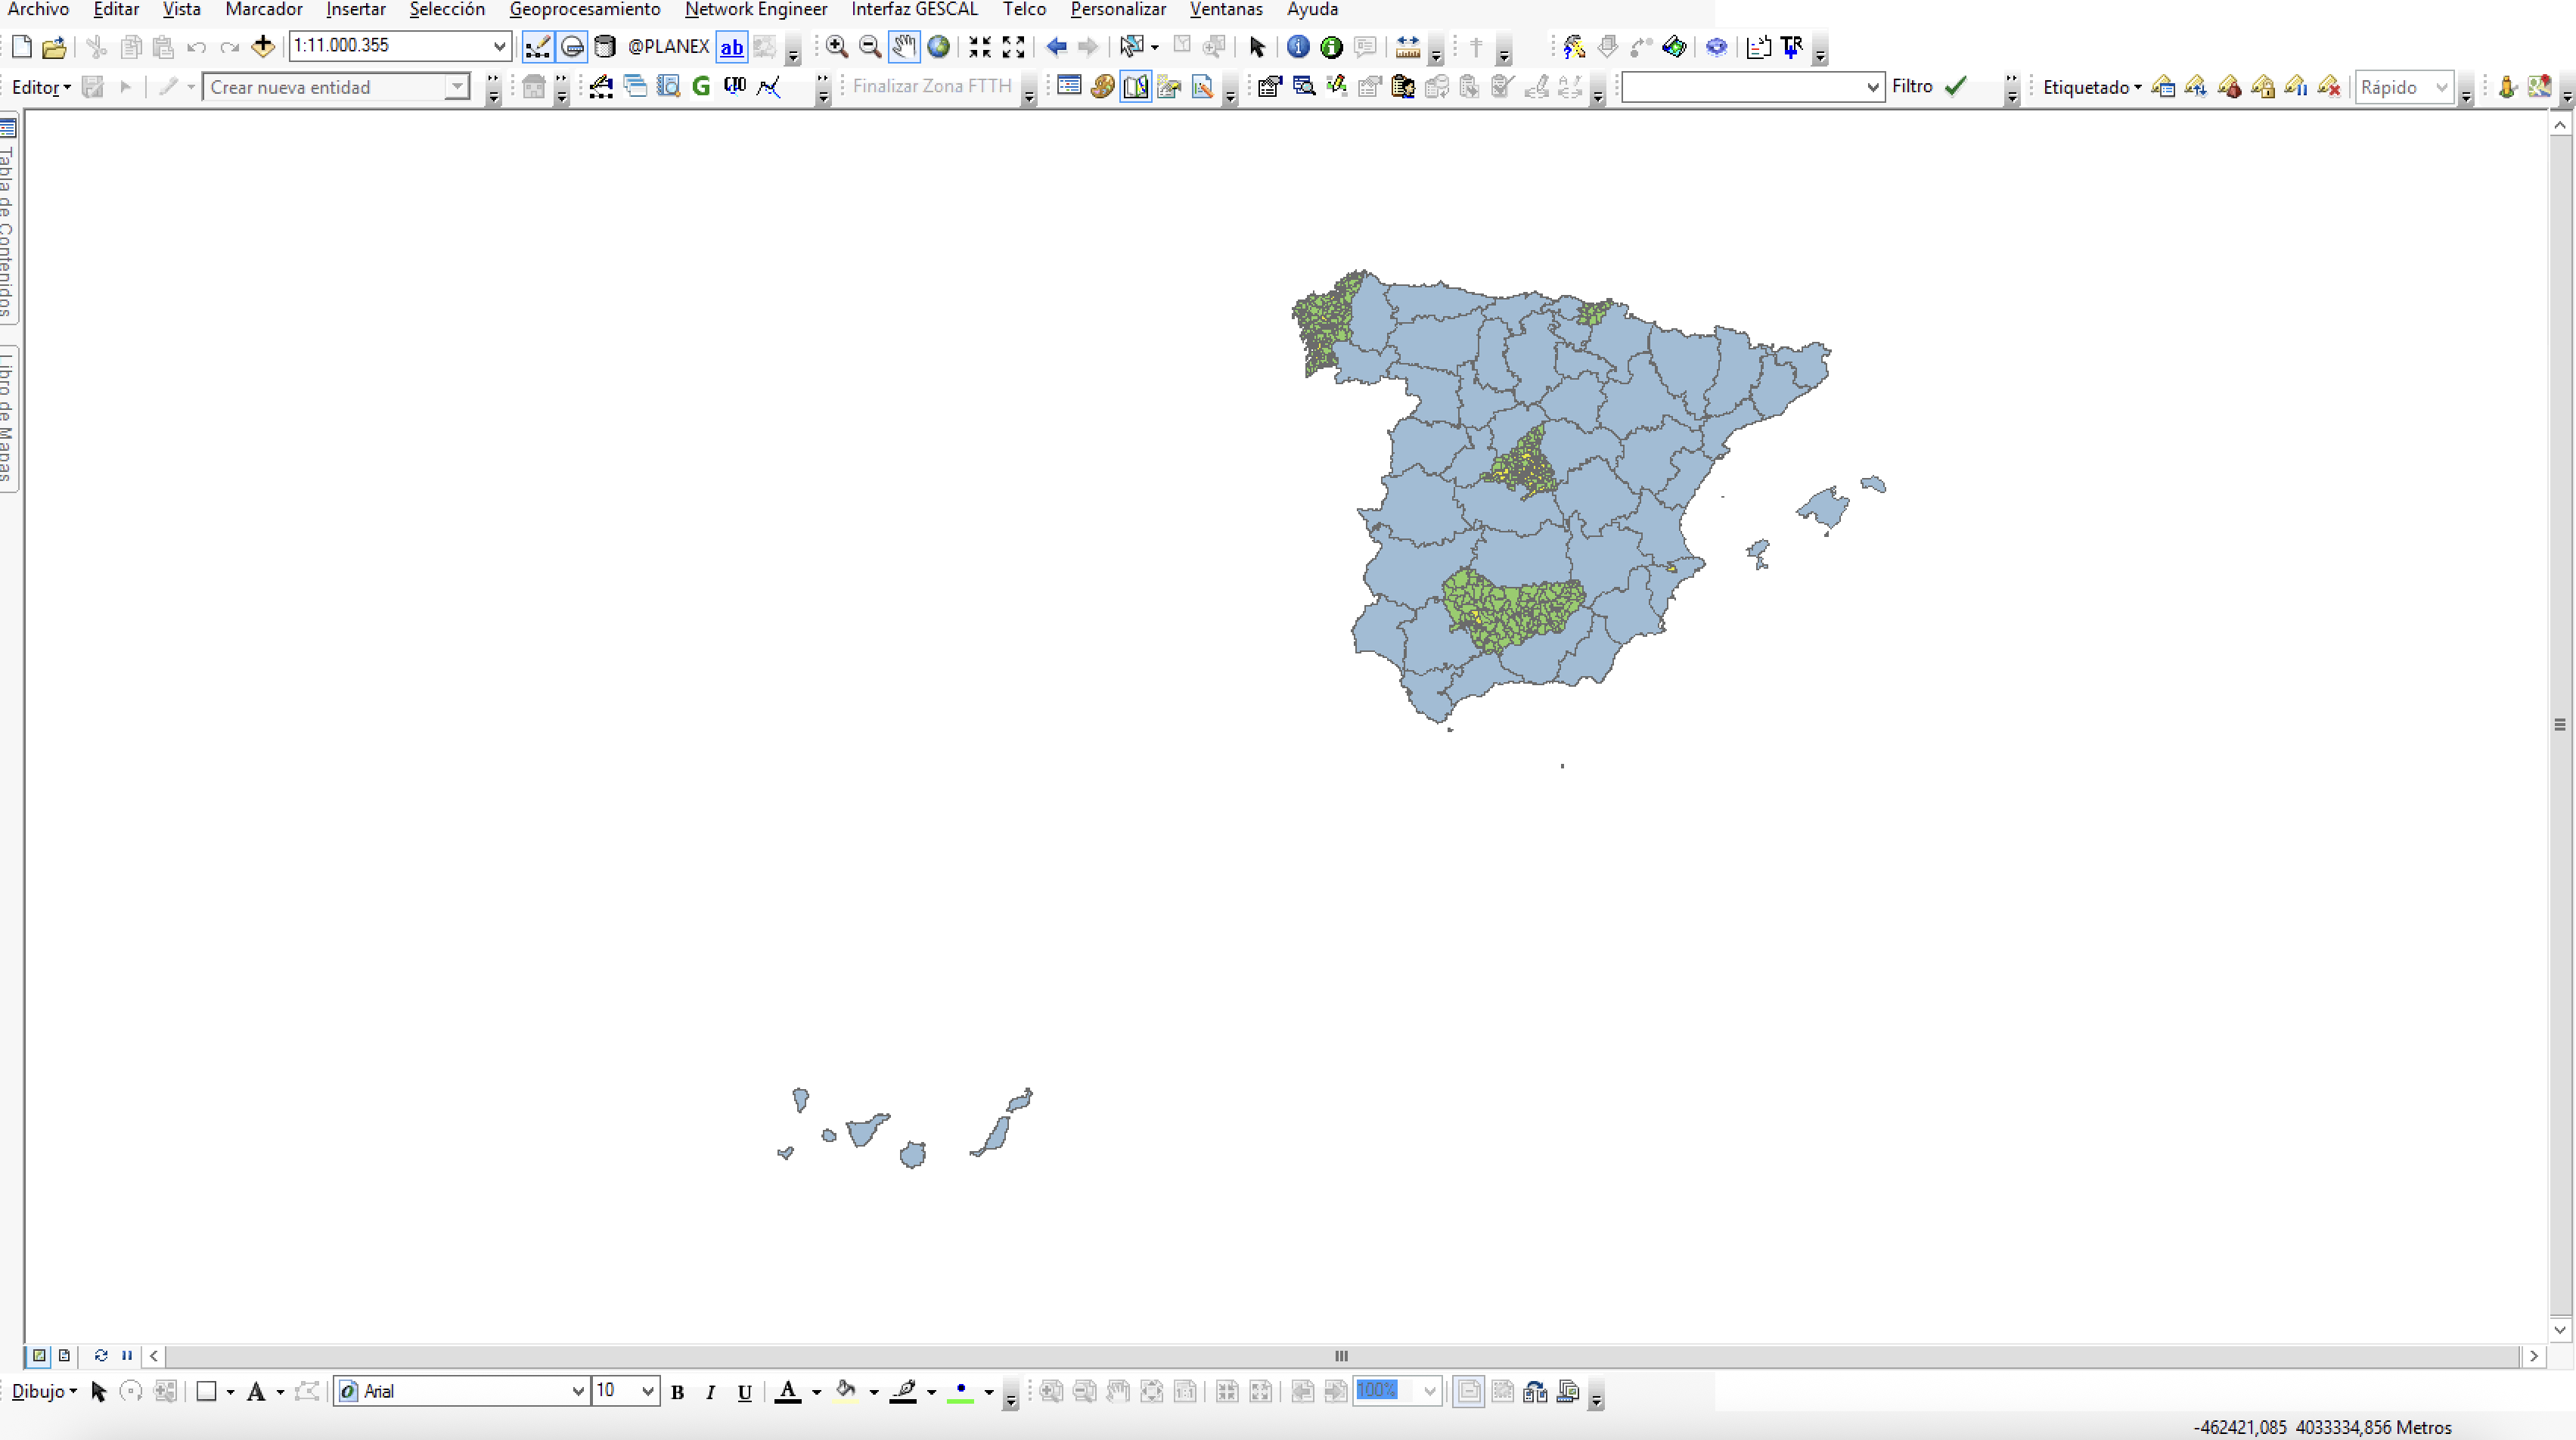The width and height of the screenshot is (2576, 1440).
Task: Click the TR text tool icon
Action: pyautogui.click(x=1791, y=46)
